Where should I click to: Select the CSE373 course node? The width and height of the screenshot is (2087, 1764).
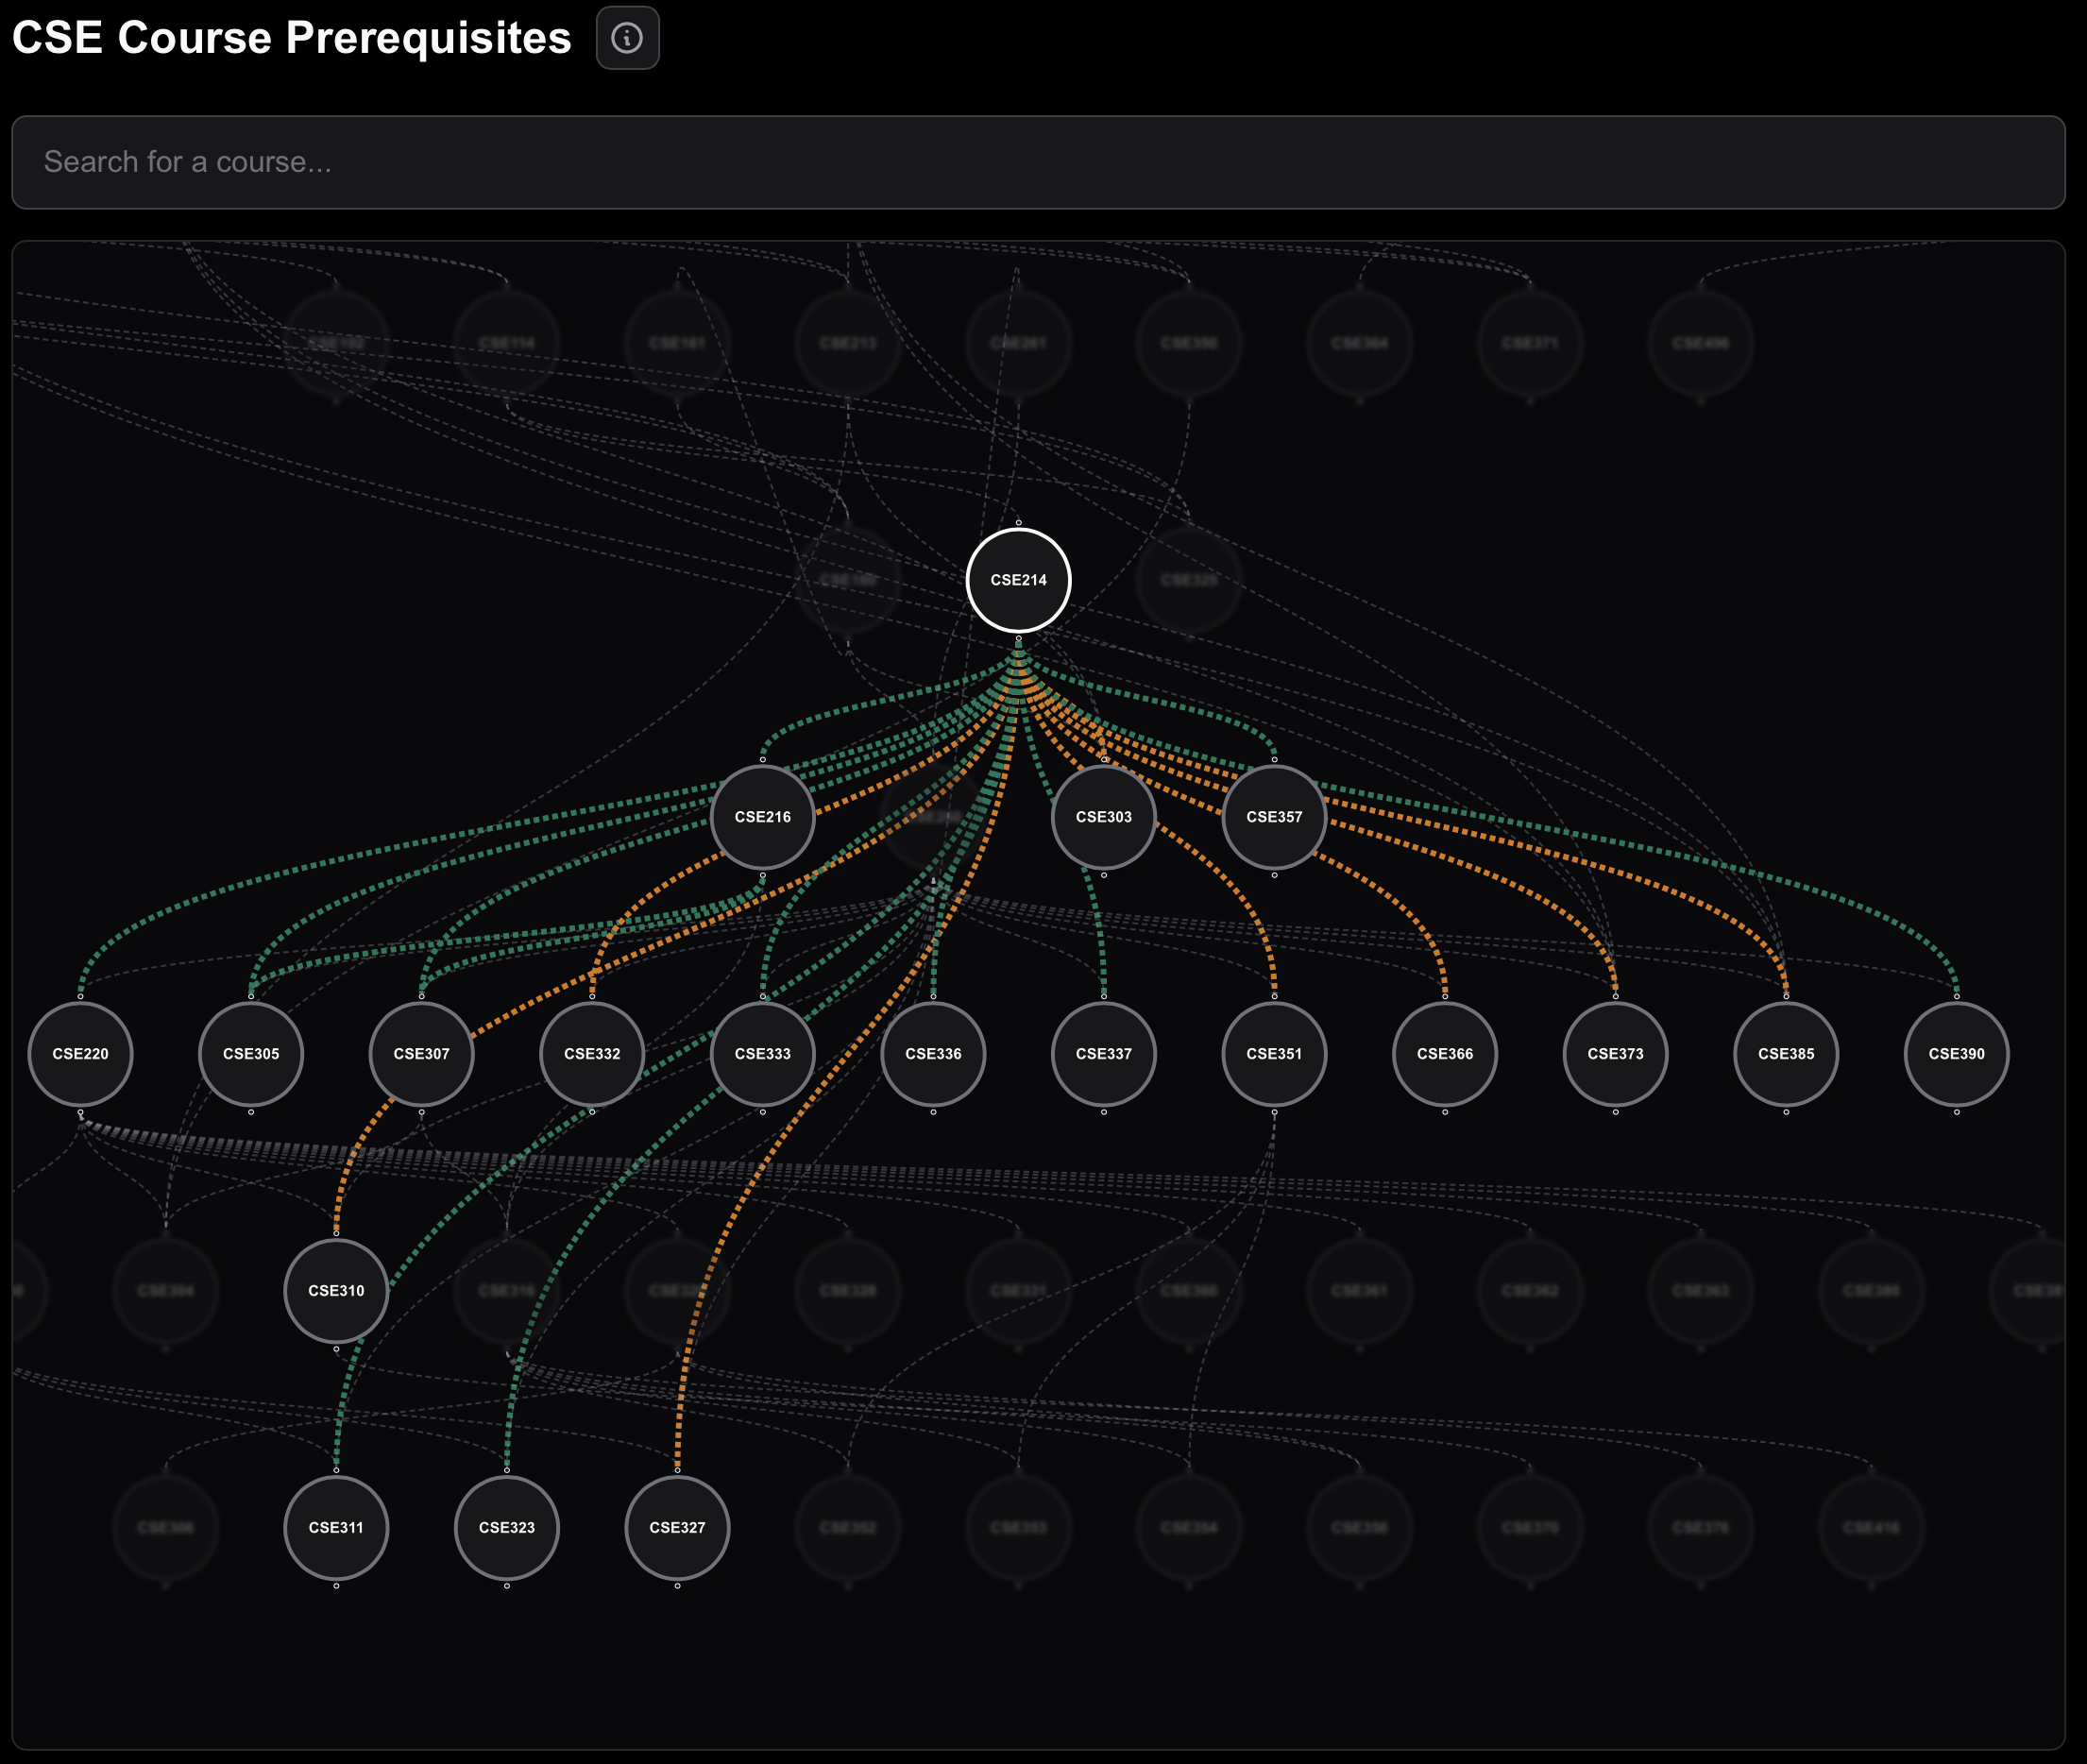tap(1615, 1054)
